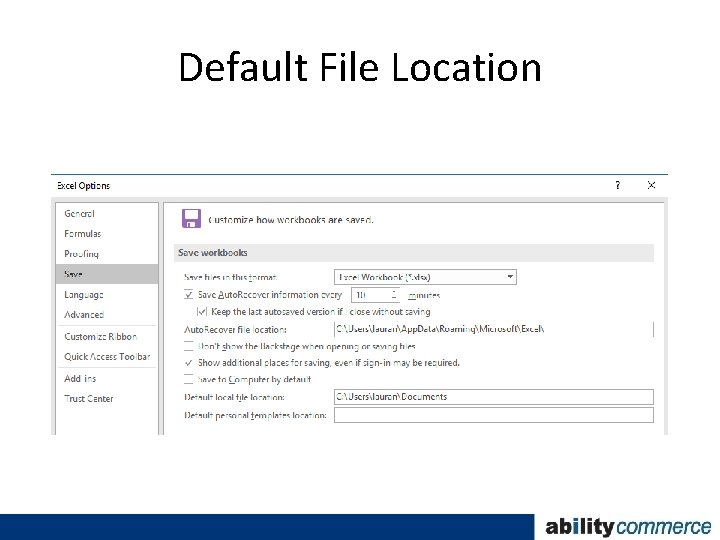Open the Formulas options category
This screenshot has width=720, height=540.
83,234
